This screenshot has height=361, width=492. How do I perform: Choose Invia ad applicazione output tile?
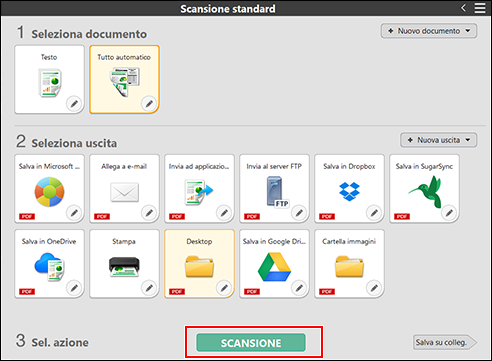199,188
